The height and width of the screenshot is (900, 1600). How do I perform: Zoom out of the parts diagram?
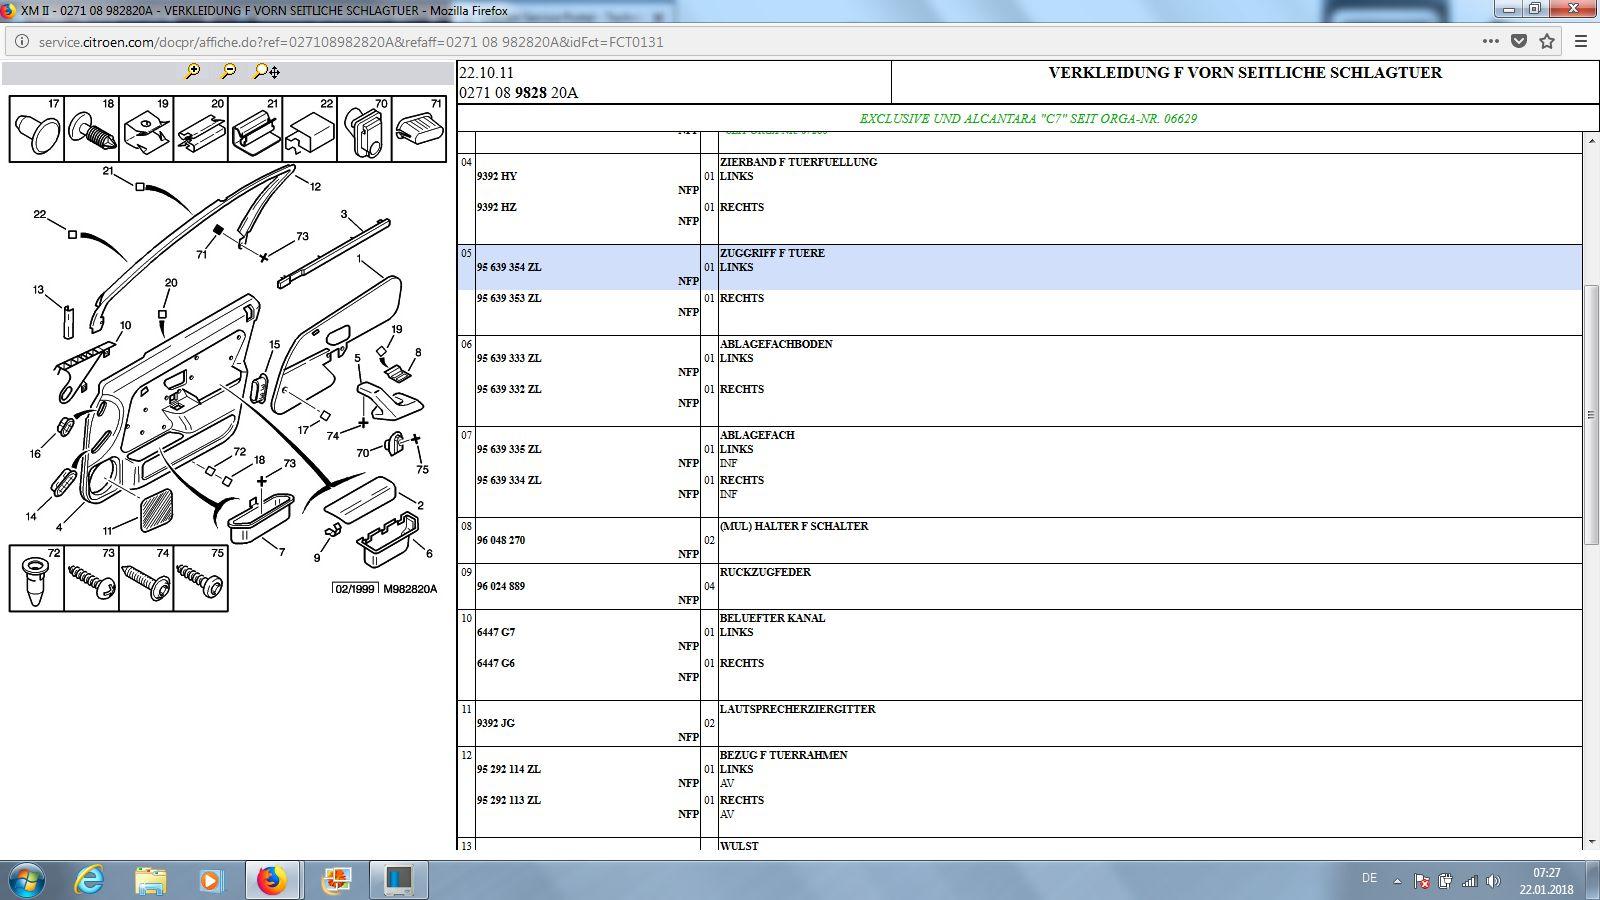[x=229, y=71]
